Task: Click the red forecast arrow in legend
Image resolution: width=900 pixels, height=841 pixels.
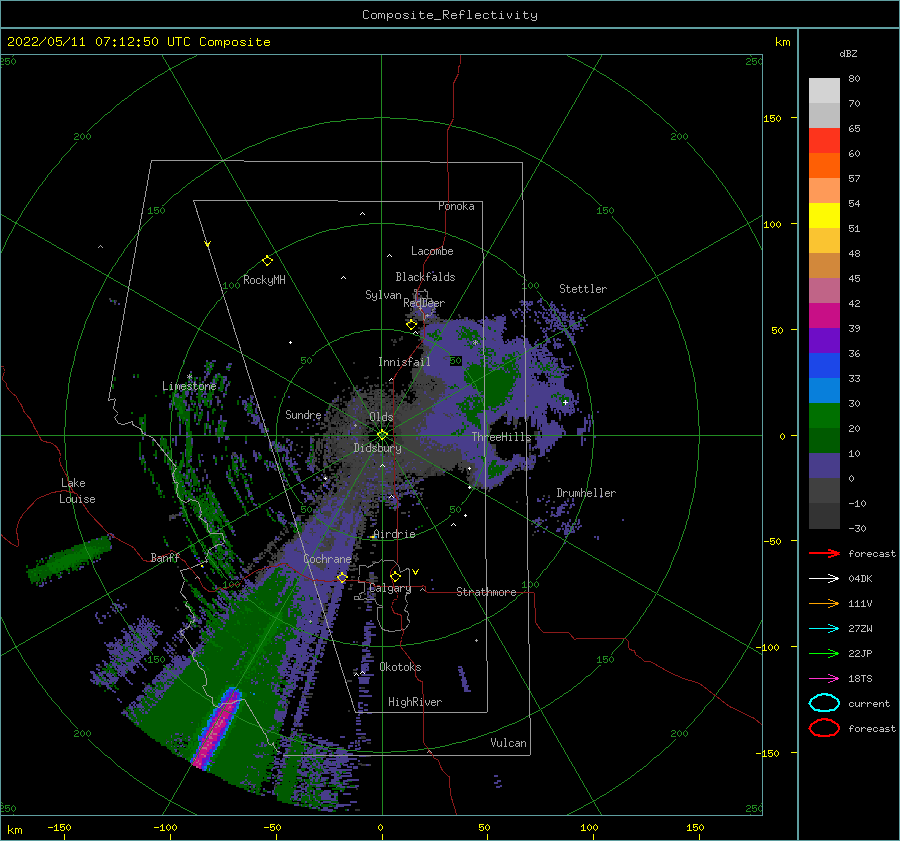Action: 824,553
